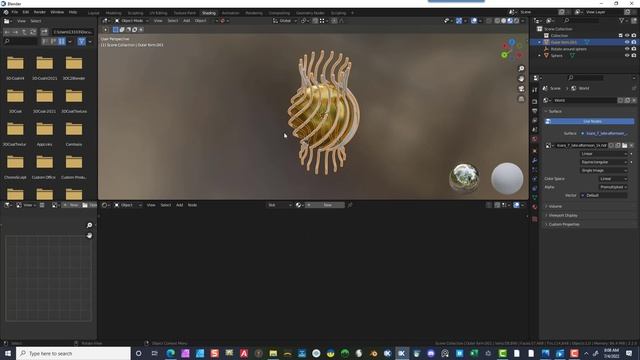Toggle render camera icon for Sphere
The height and width of the screenshot is (360, 640).
633,55
